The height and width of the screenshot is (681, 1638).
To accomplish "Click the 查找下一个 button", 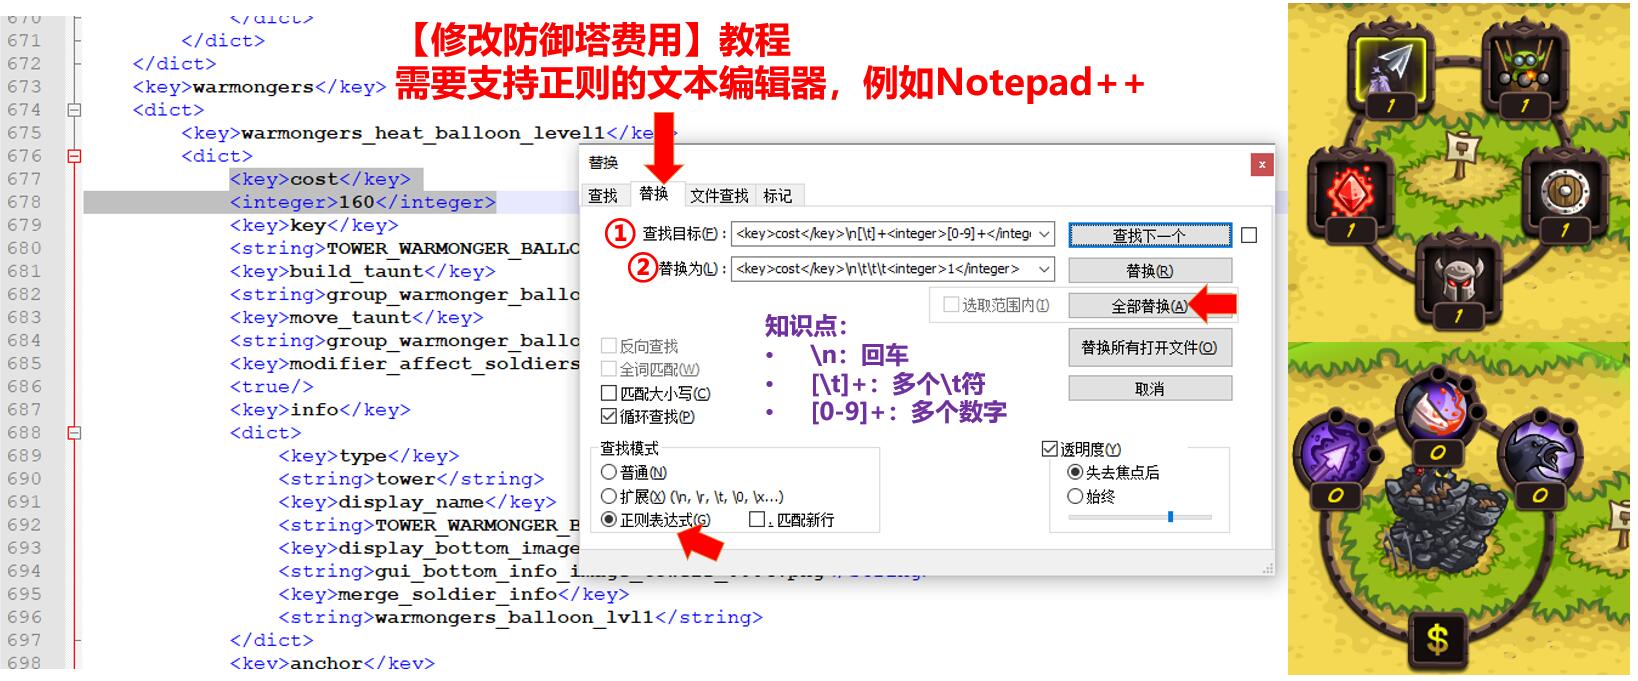I will point(1150,235).
